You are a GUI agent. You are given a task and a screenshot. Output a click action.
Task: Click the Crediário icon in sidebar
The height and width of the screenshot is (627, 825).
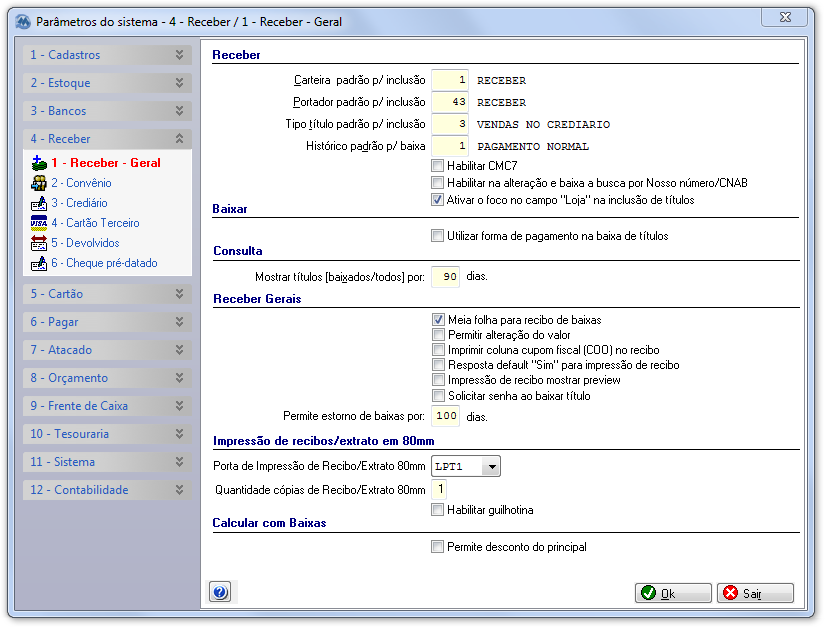tap(38, 203)
